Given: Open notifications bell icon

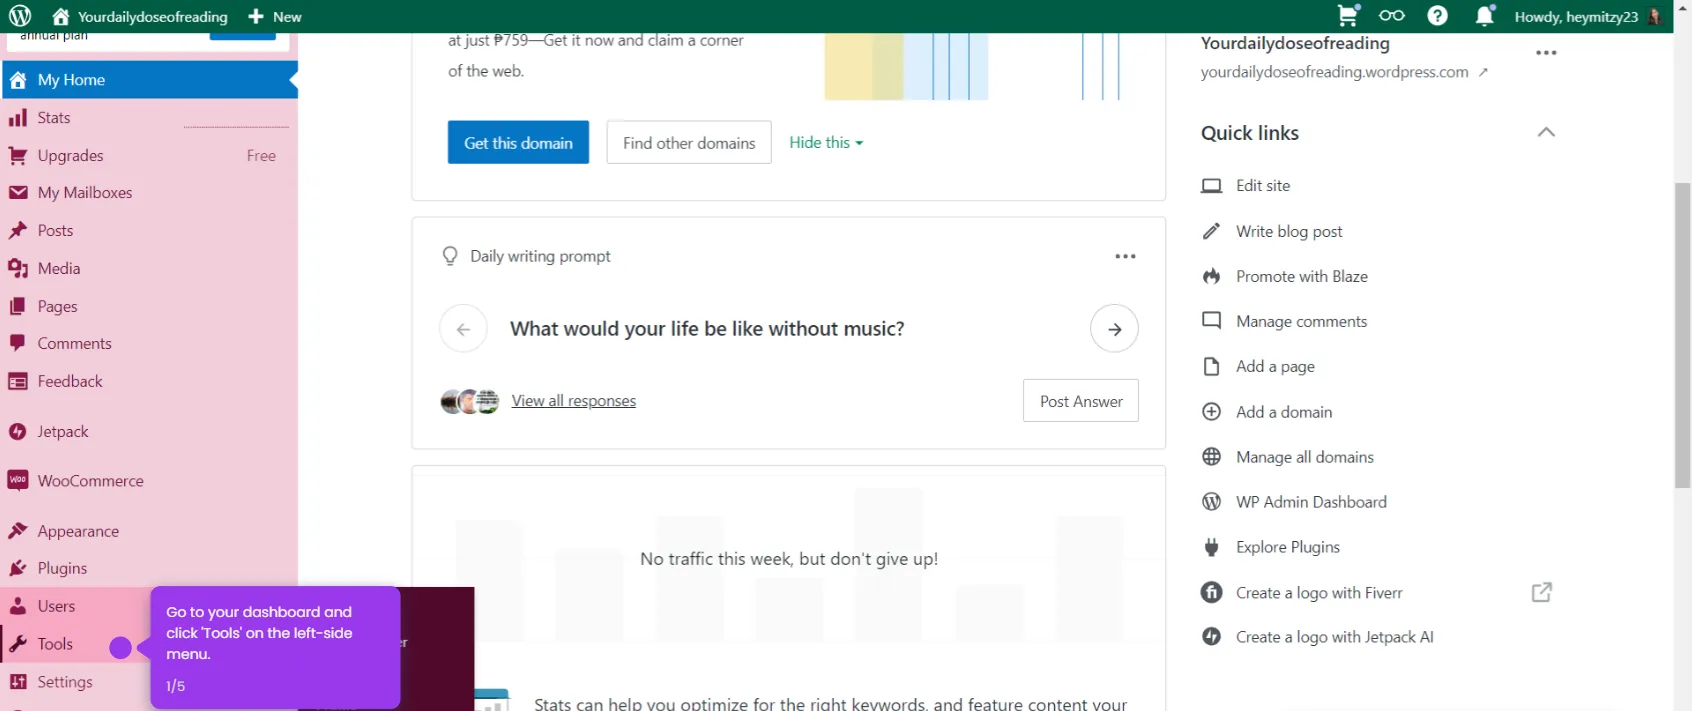Looking at the screenshot, I should pos(1484,15).
